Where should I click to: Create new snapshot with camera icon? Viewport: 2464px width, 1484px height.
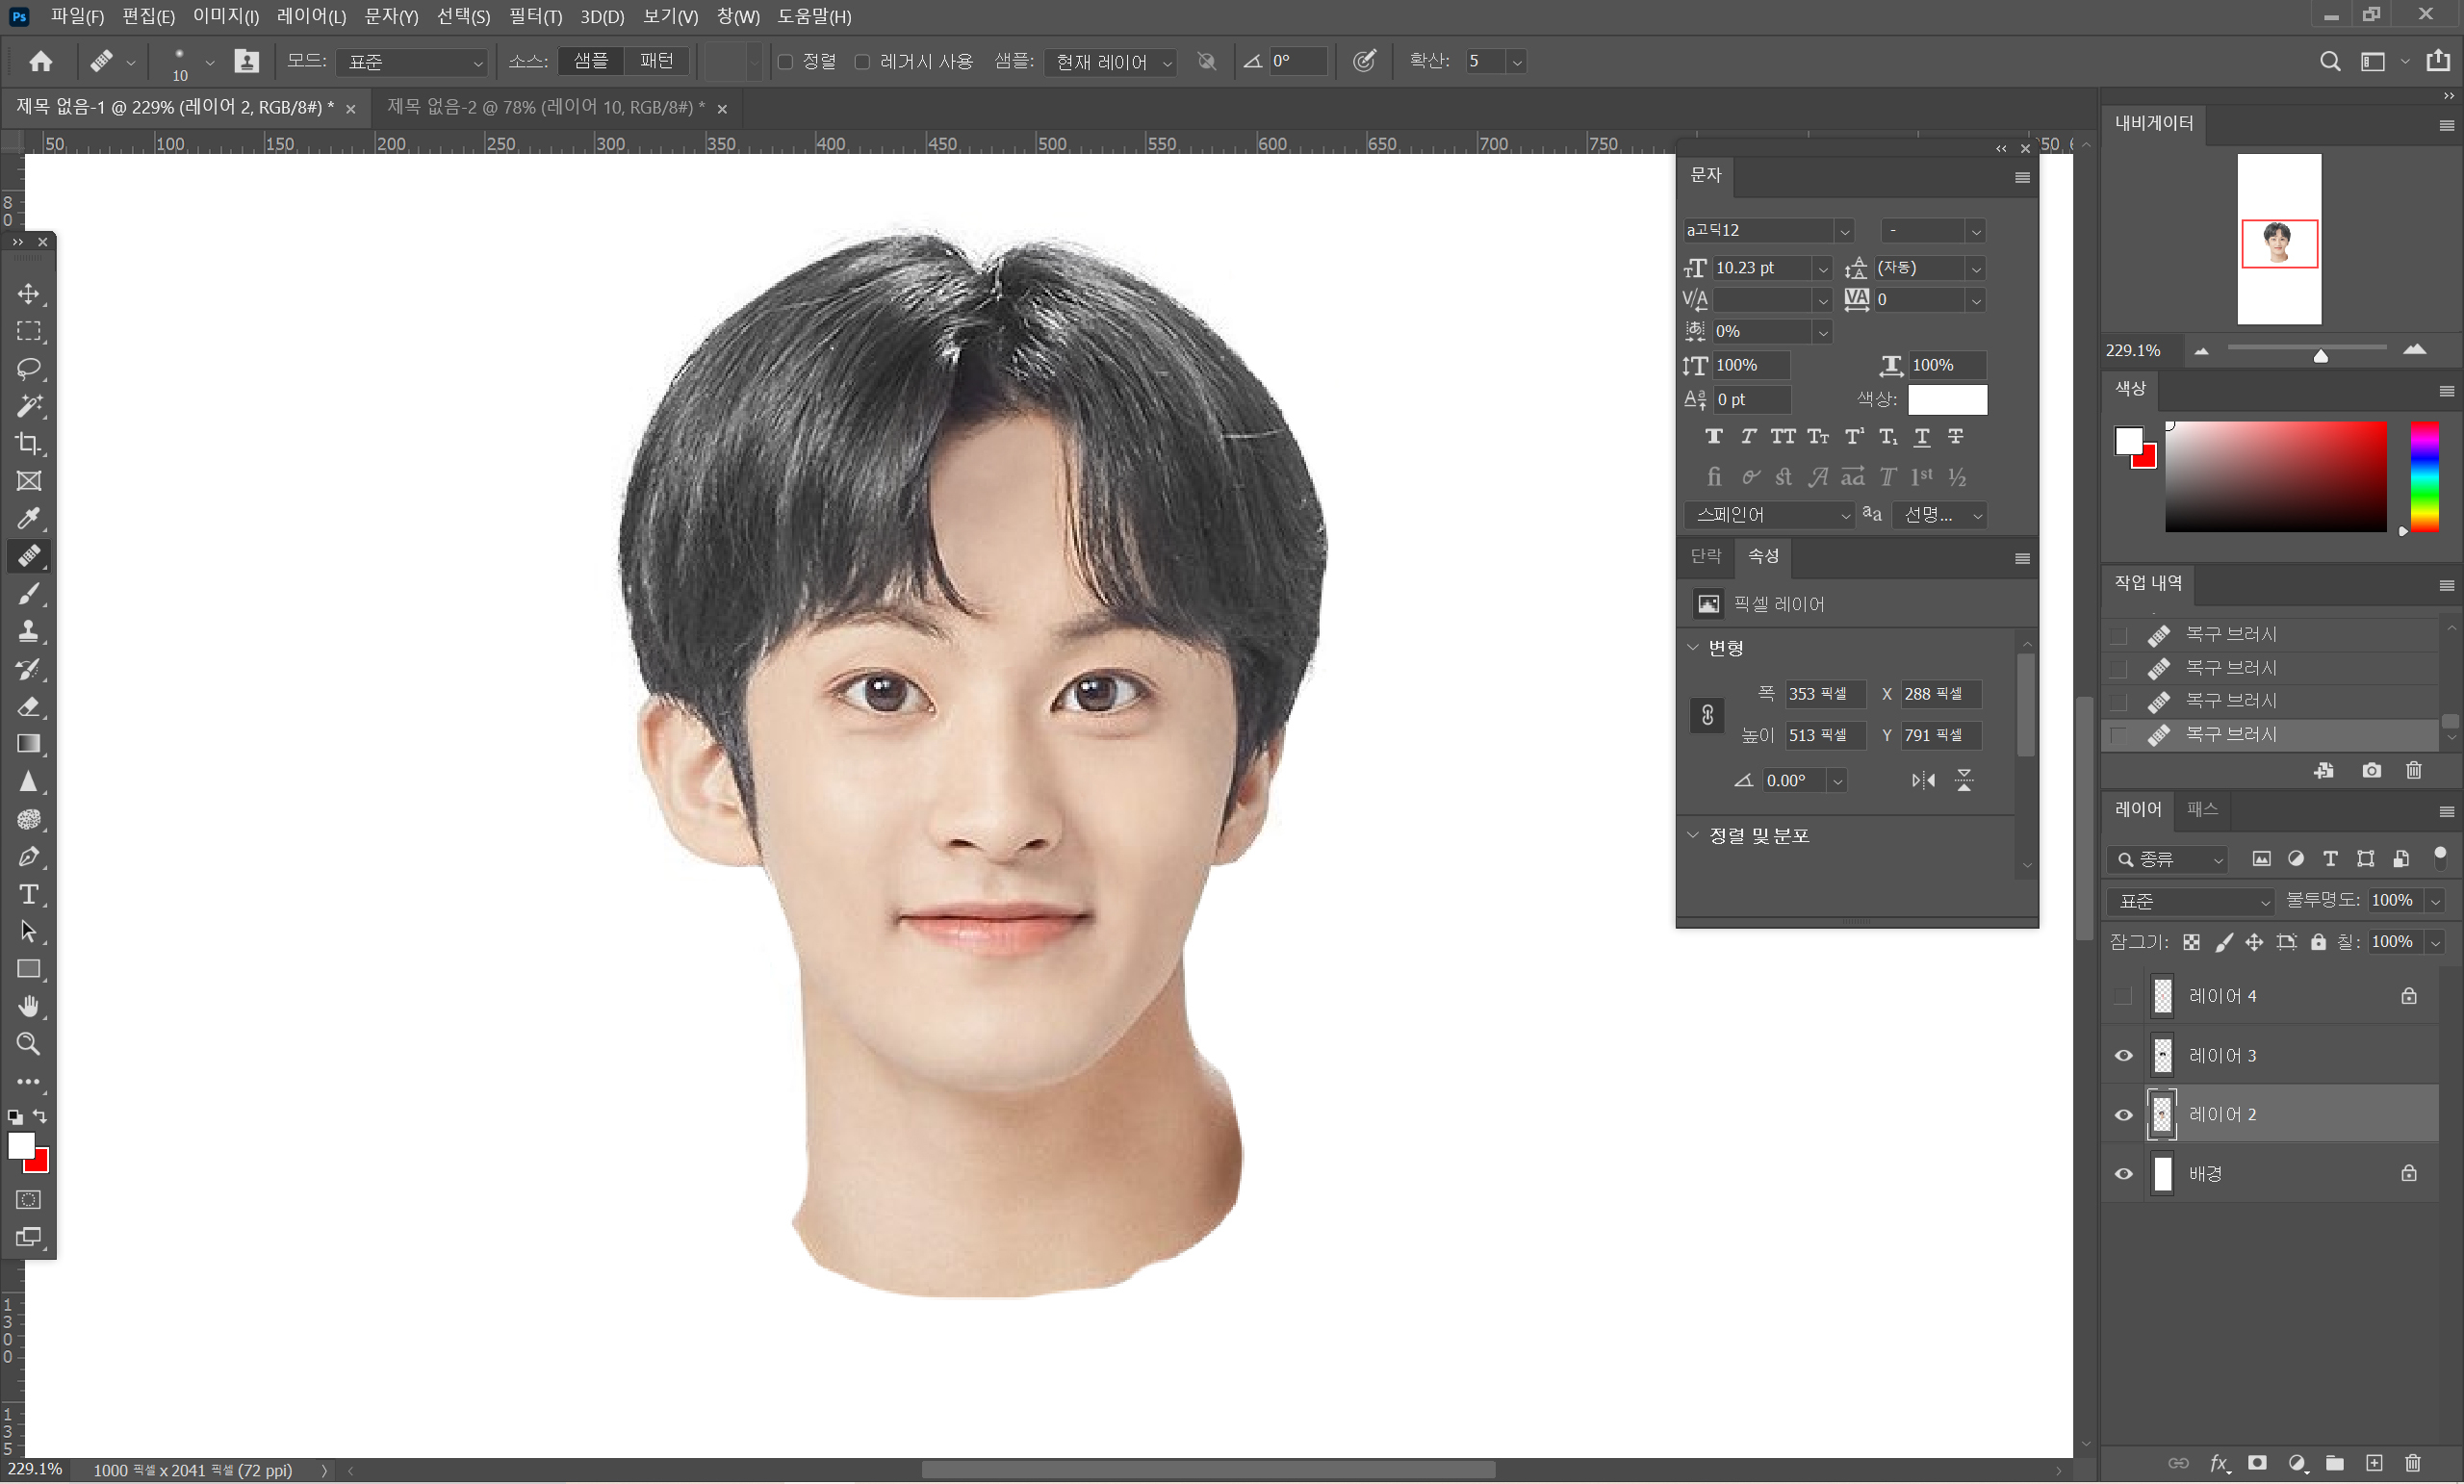2371,770
